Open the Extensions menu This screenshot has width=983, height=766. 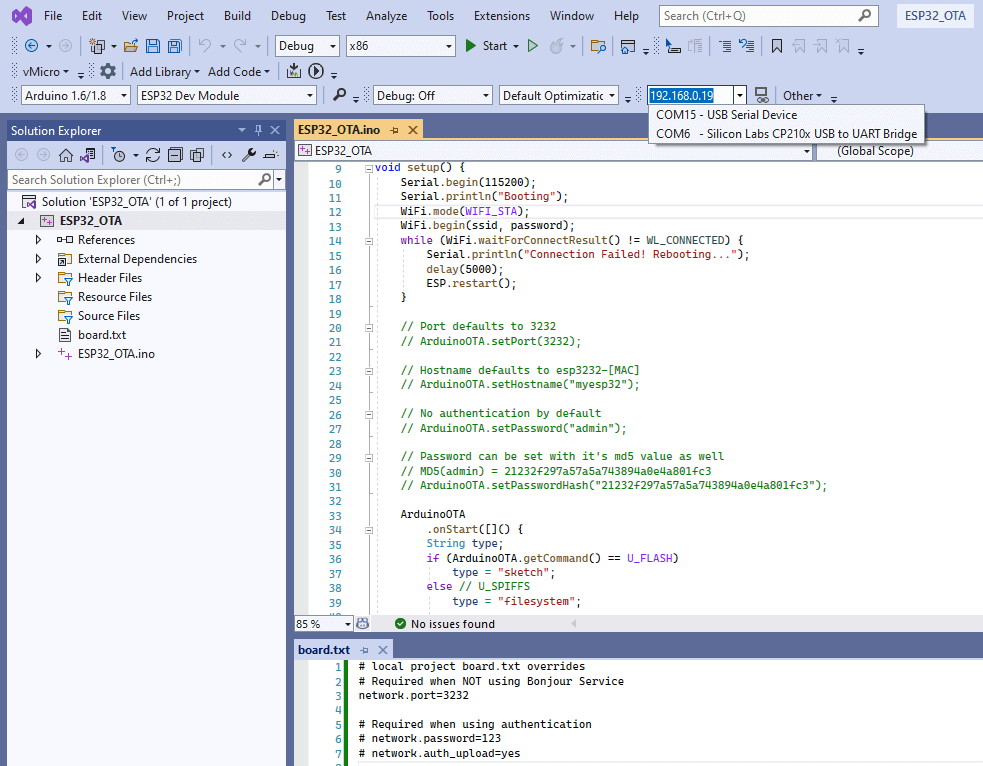tap(502, 16)
